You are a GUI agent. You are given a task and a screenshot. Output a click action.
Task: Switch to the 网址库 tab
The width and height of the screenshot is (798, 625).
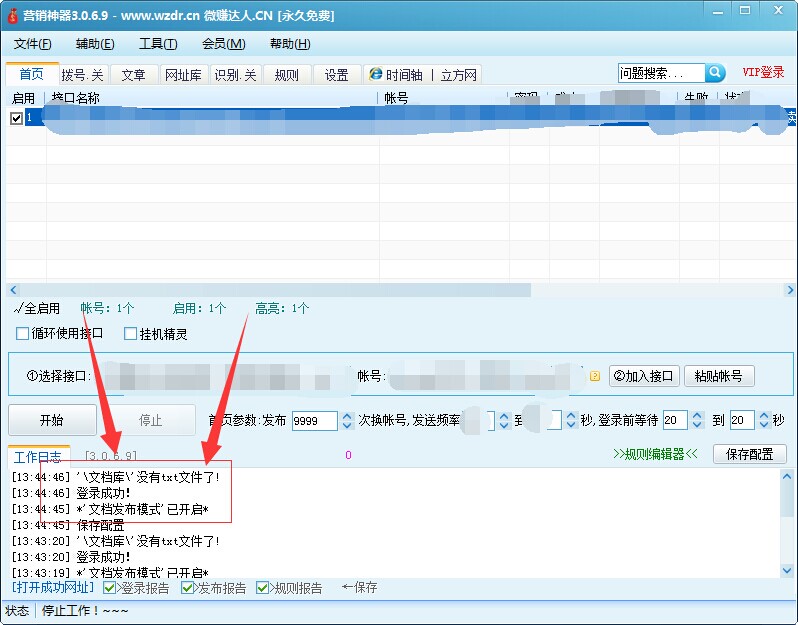[183, 75]
